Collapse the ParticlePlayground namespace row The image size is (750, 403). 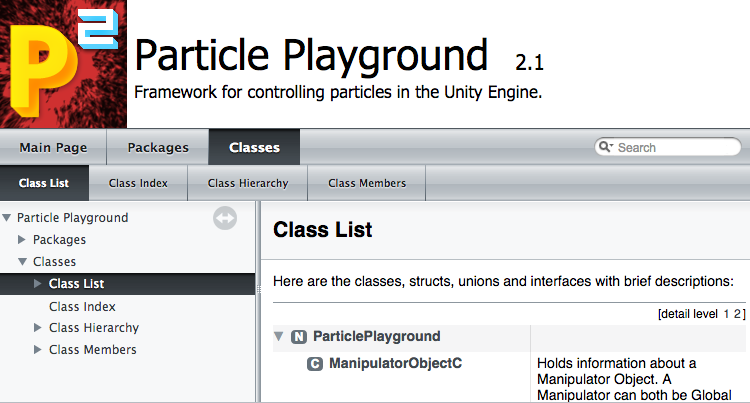click(279, 337)
